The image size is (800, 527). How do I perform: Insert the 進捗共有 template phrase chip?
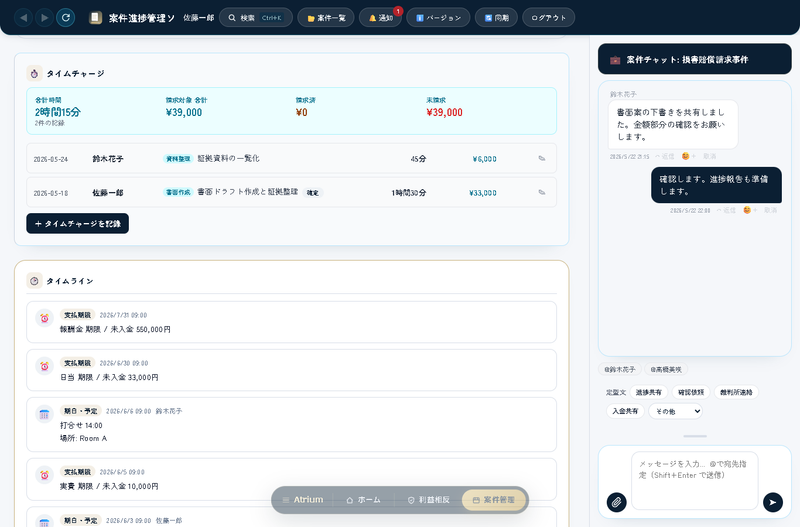point(648,392)
